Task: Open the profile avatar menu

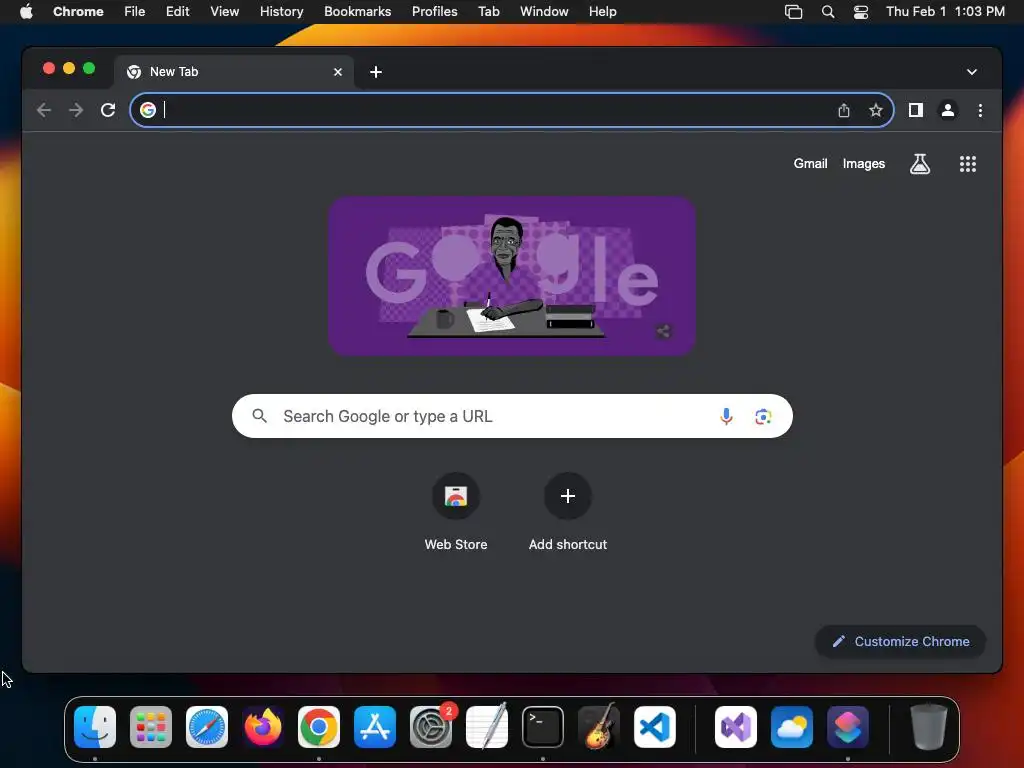Action: point(948,110)
